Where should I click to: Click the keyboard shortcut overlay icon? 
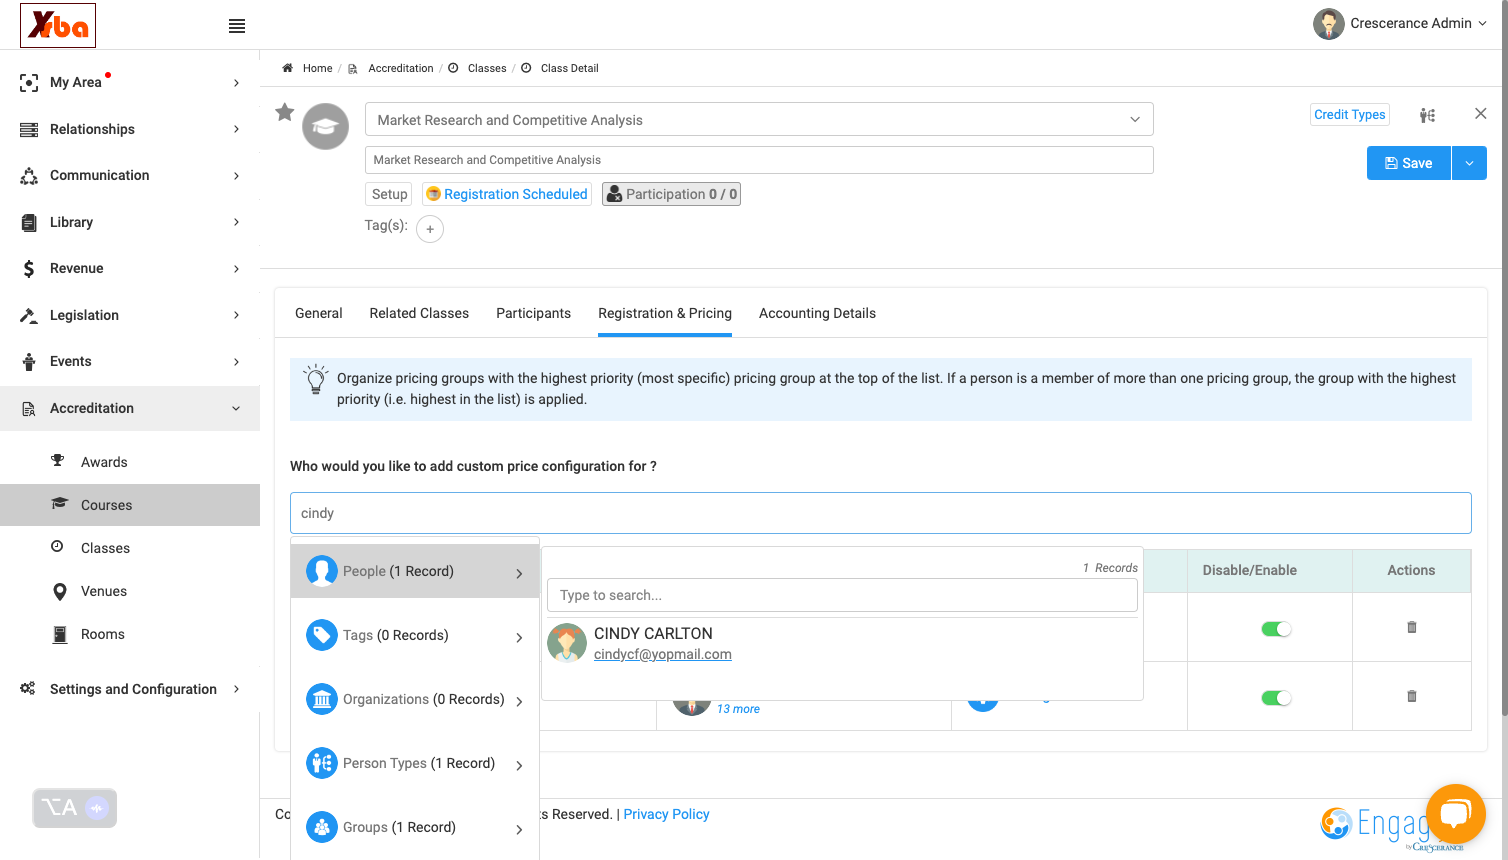tap(75, 808)
